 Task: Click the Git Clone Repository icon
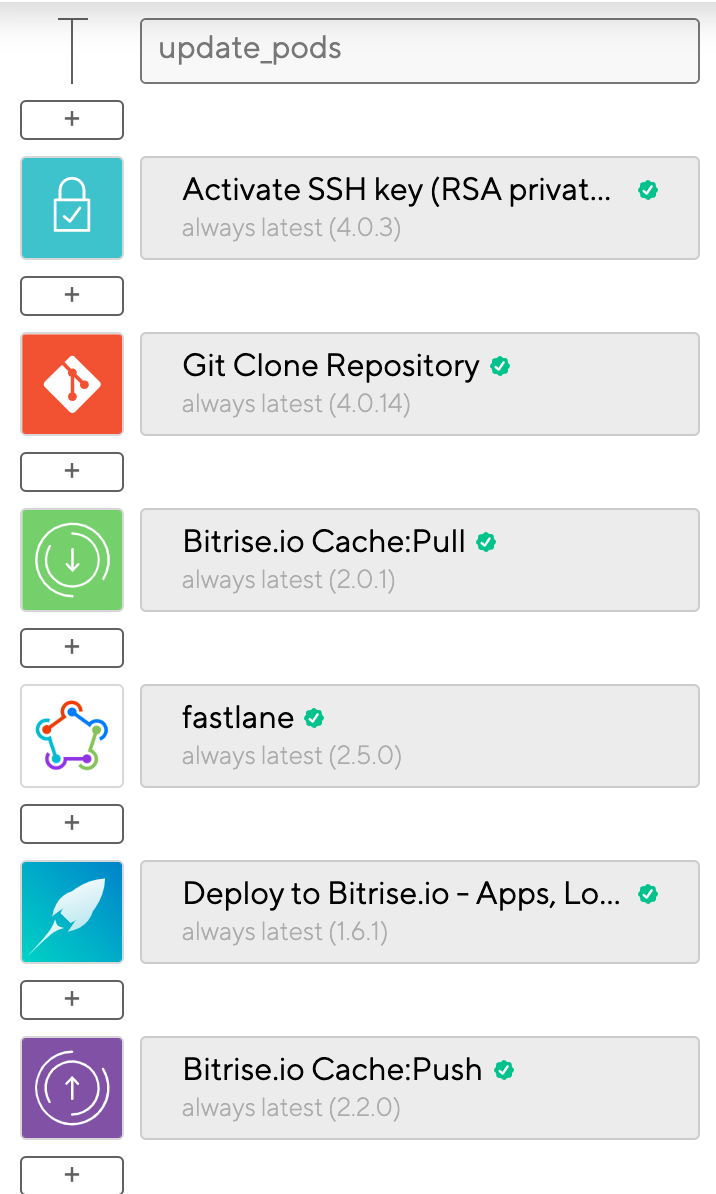(x=72, y=384)
